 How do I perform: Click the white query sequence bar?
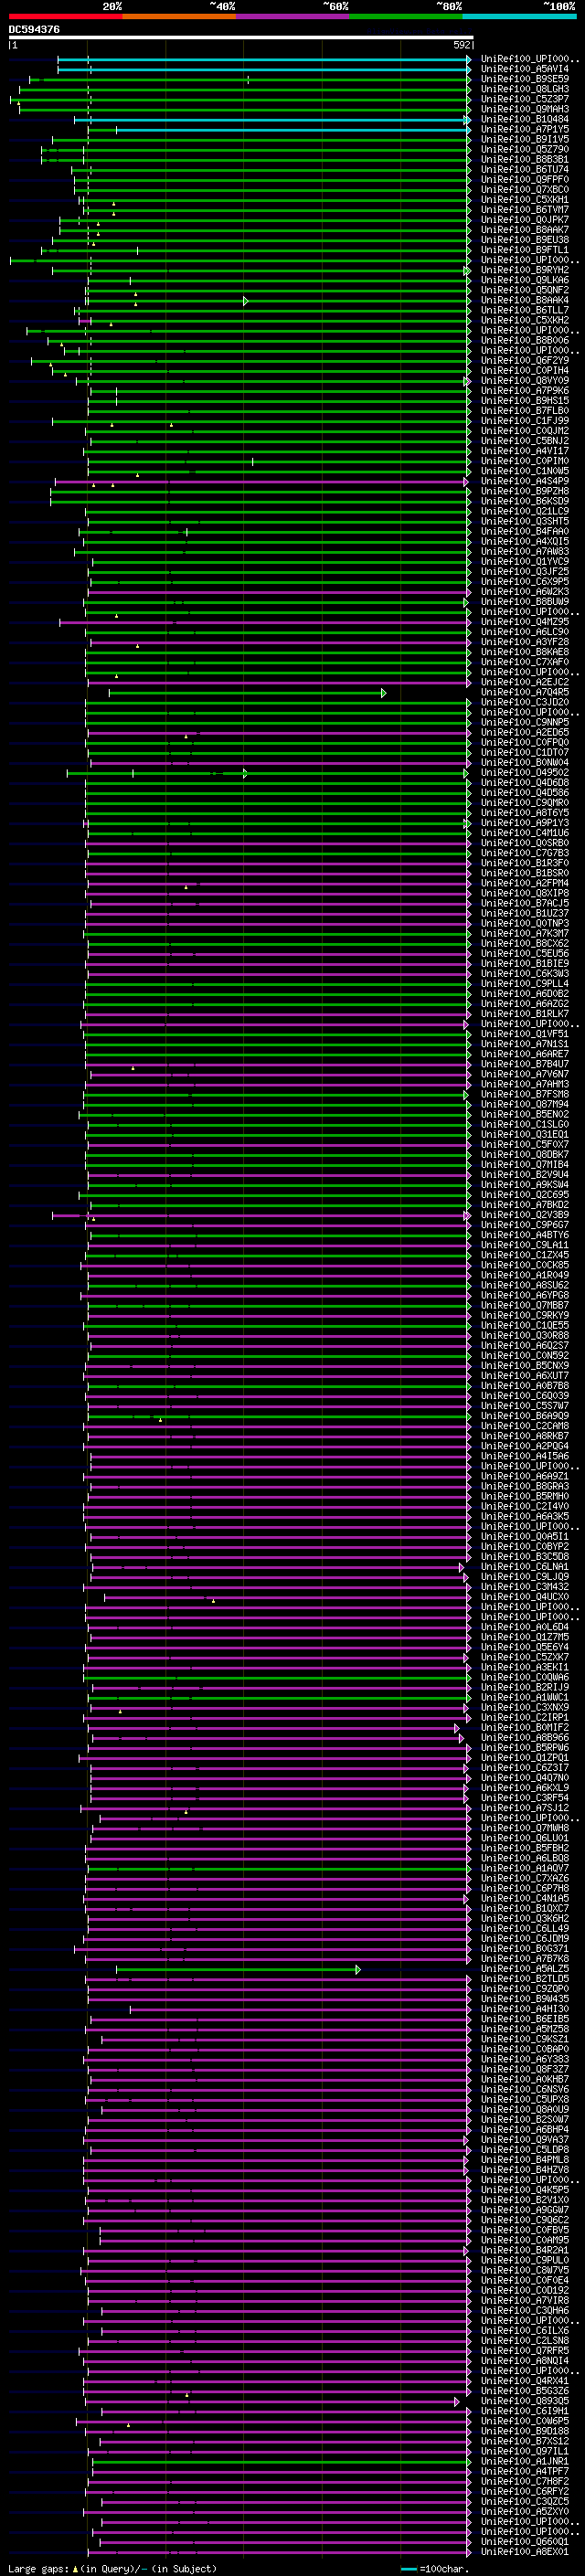[240, 37]
